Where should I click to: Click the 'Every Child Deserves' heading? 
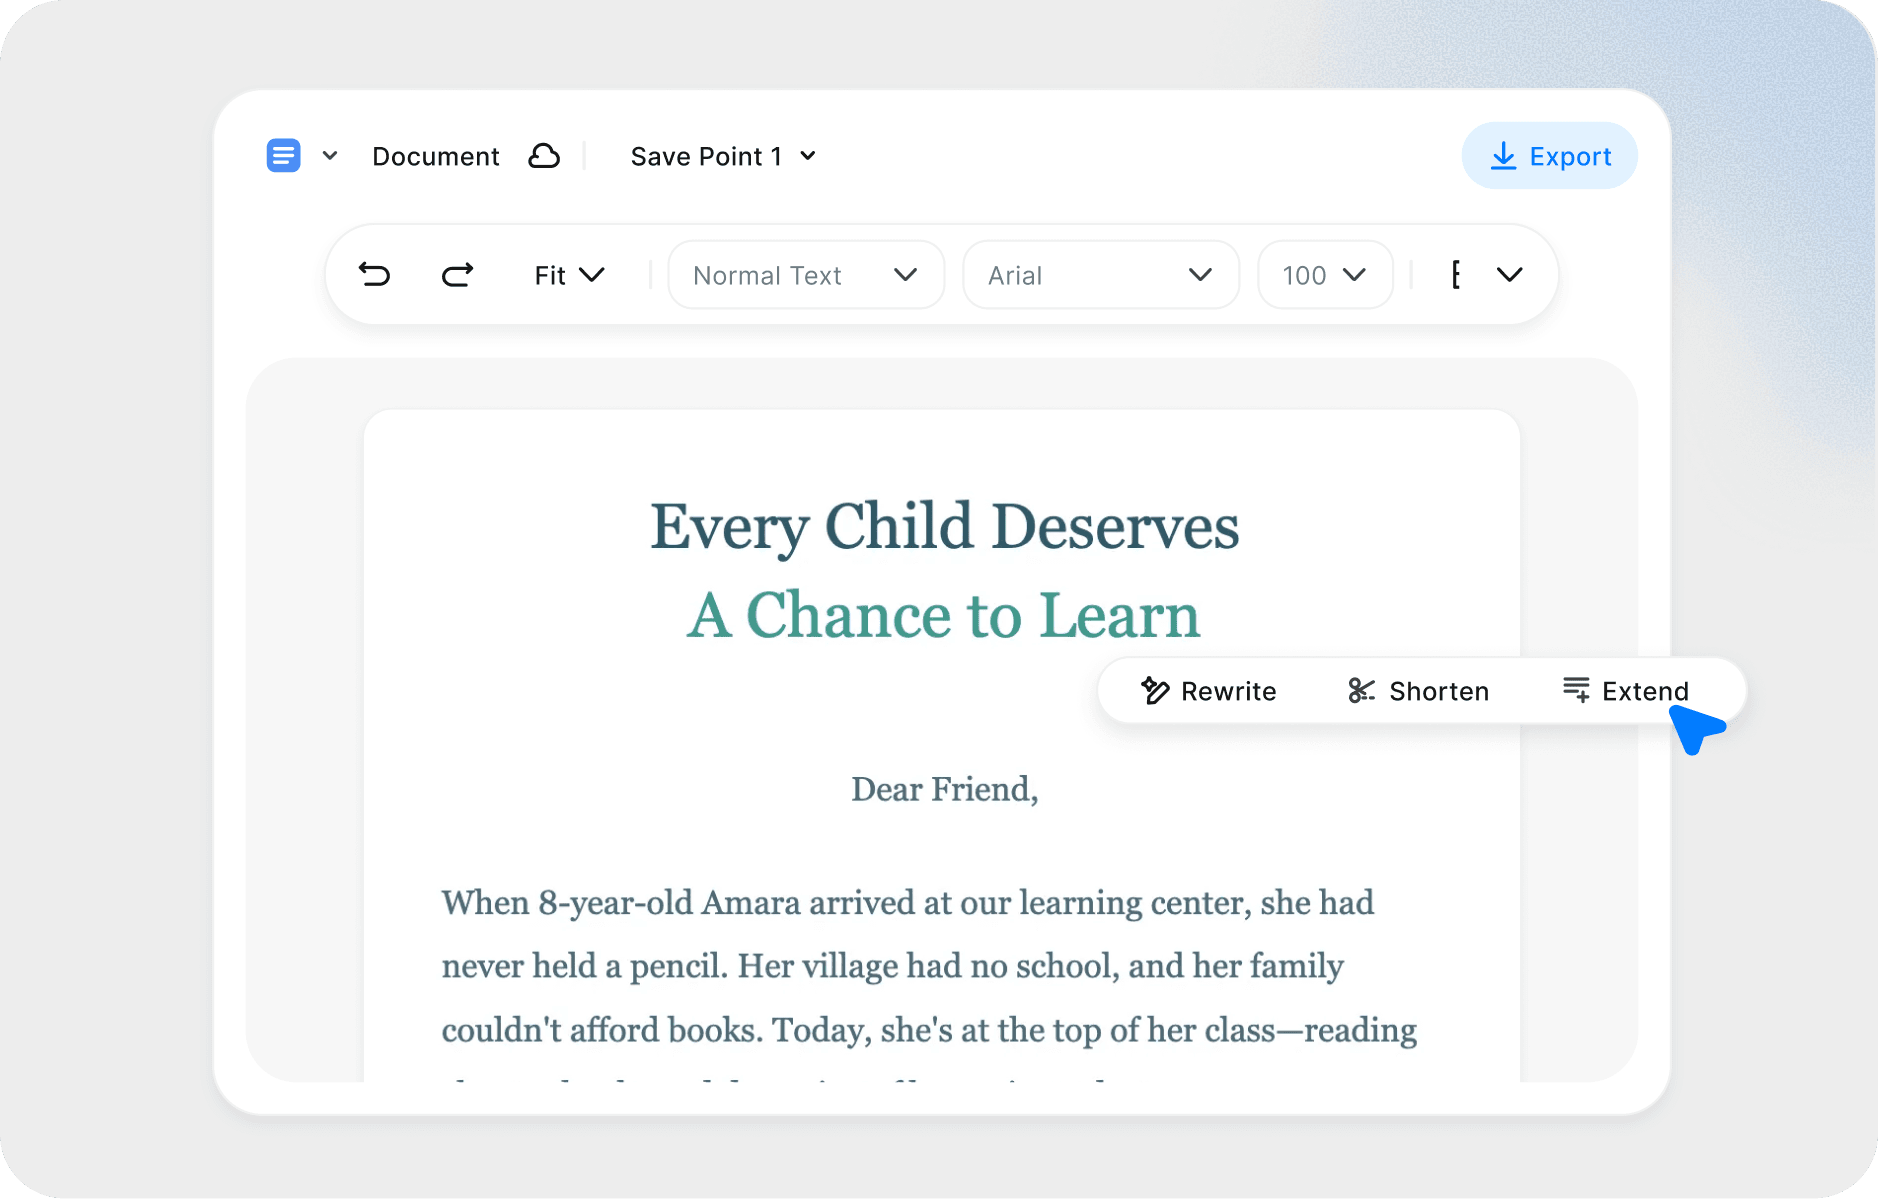tap(944, 527)
